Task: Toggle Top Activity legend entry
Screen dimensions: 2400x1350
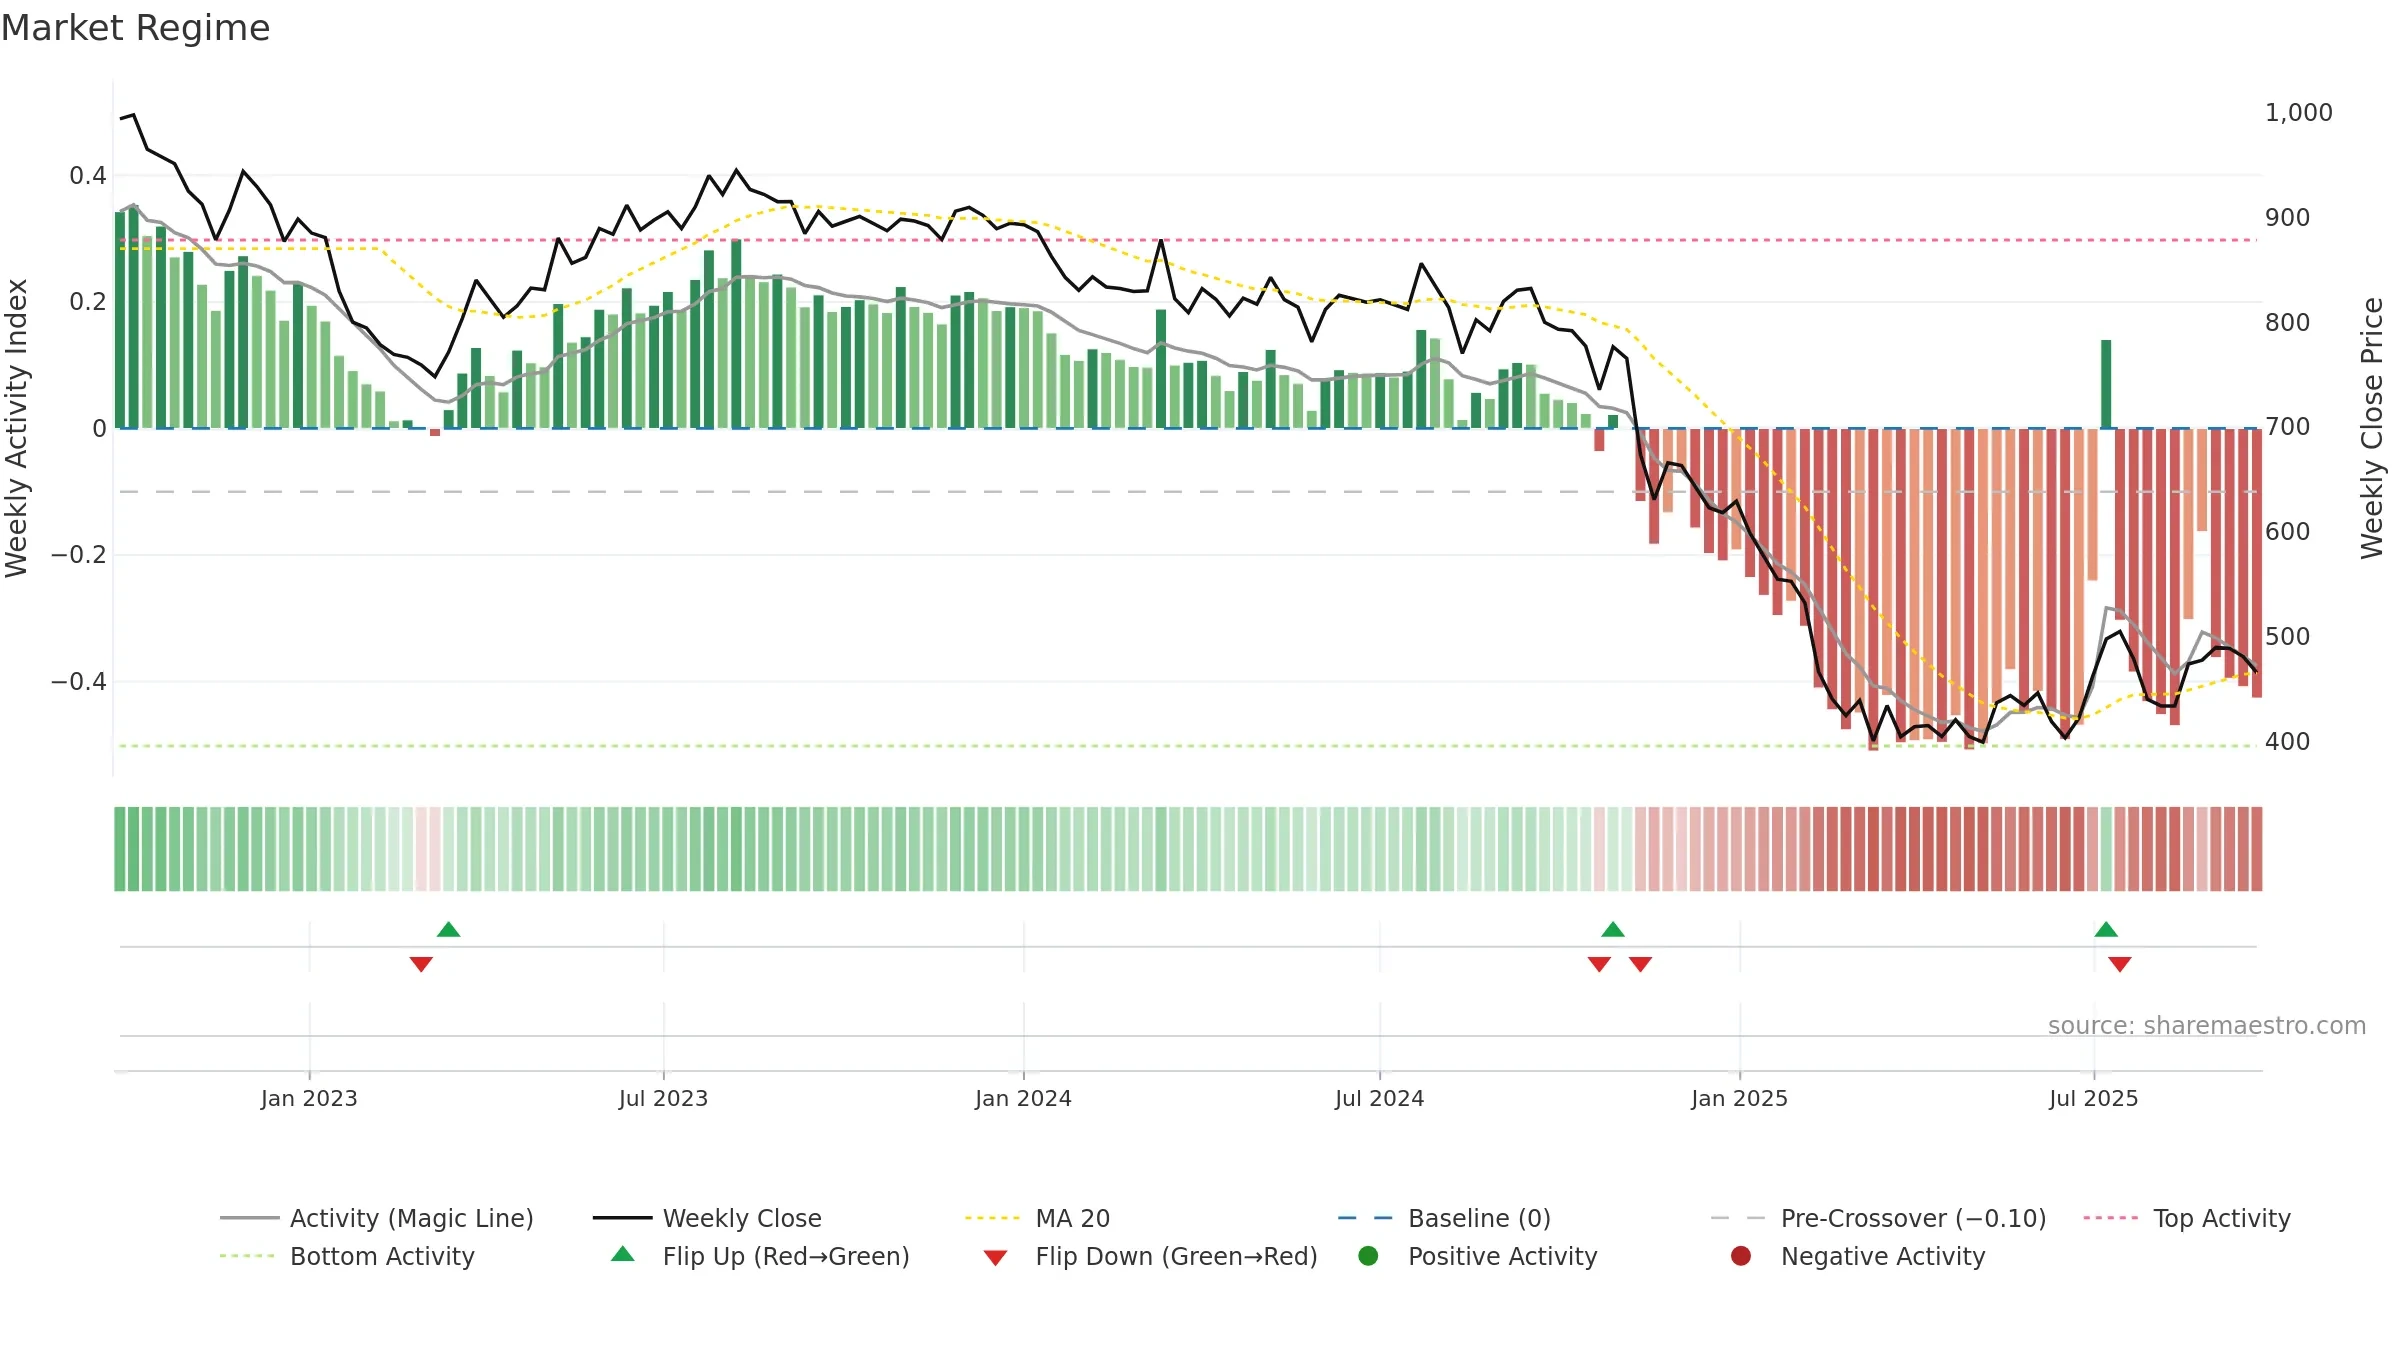Action: [x=2187, y=1218]
